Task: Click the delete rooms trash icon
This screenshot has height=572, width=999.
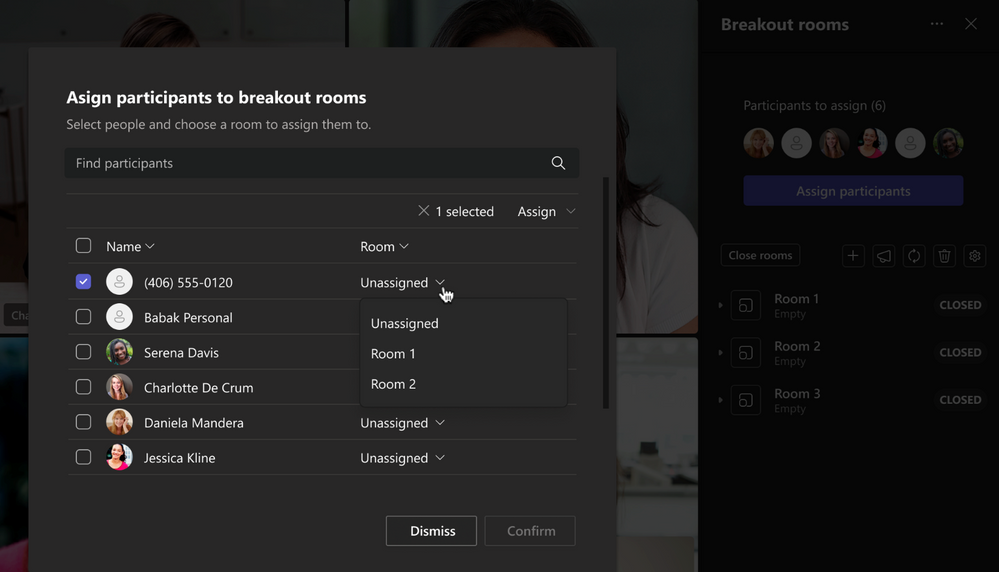Action: click(x=944, y=256)
